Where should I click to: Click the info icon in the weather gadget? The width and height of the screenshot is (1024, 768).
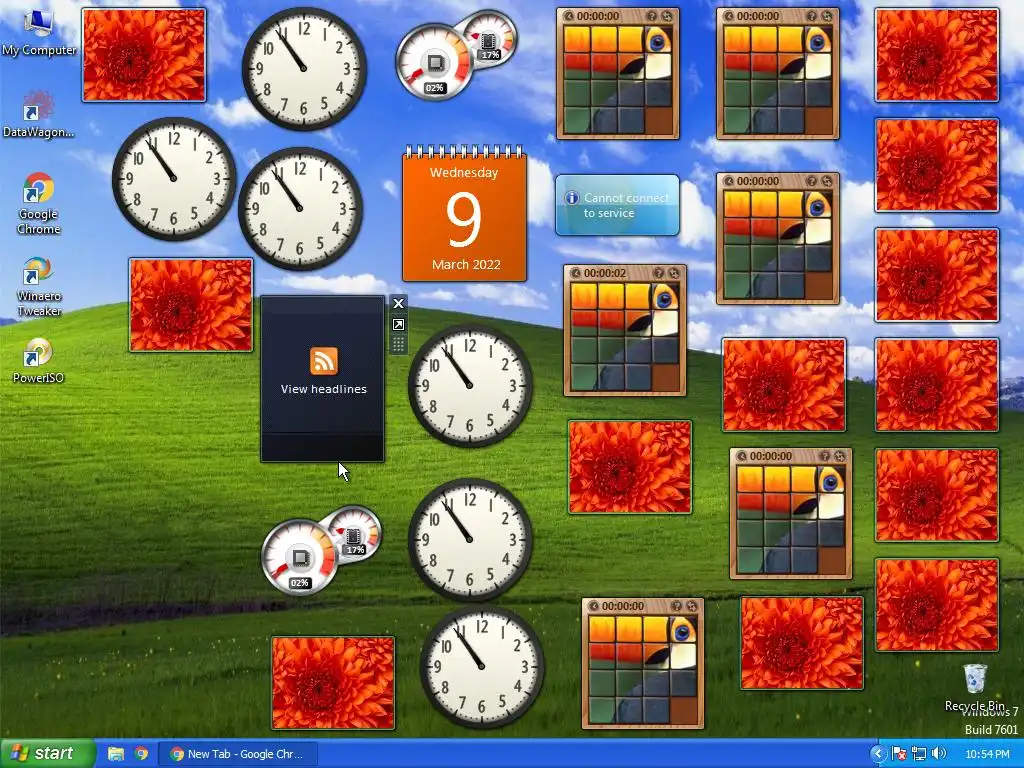571,197
